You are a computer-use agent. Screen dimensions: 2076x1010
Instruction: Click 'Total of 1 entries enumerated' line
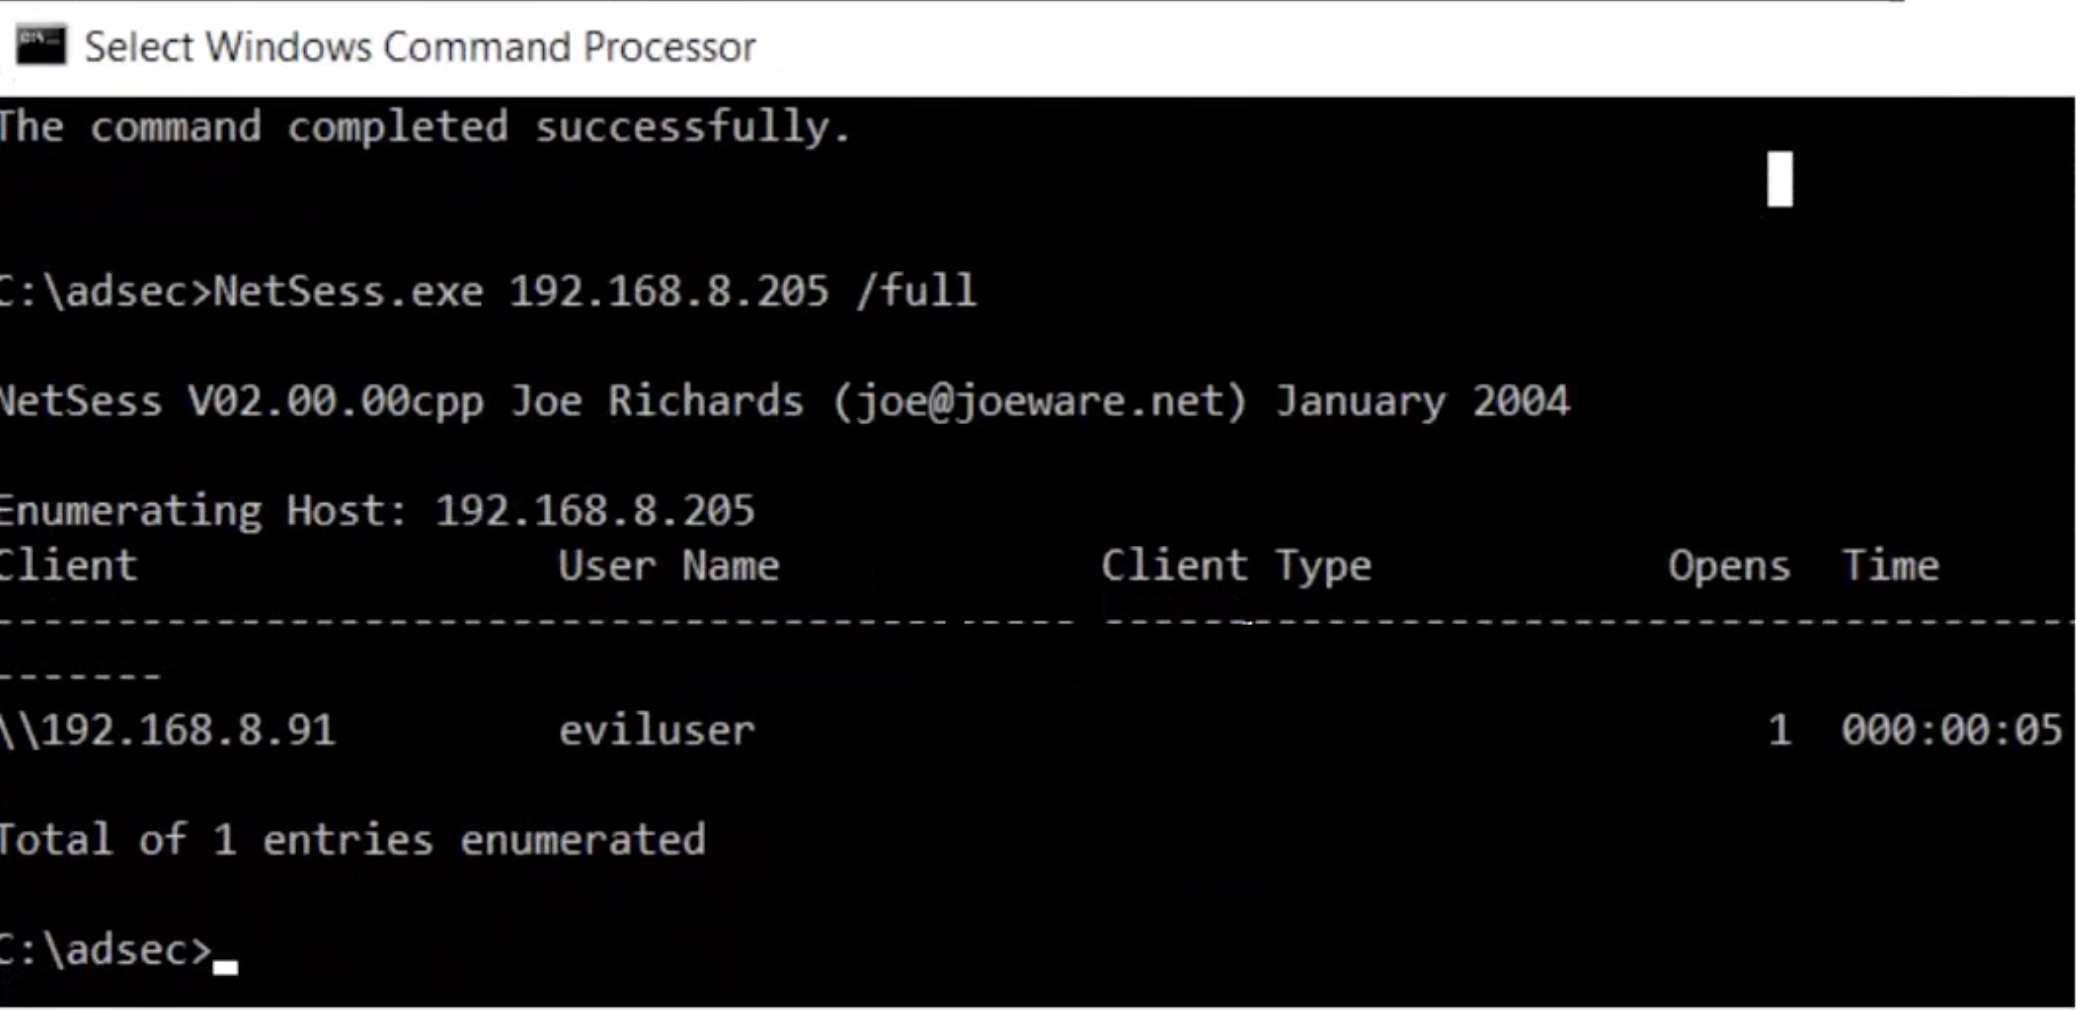(x=352, y=840)
